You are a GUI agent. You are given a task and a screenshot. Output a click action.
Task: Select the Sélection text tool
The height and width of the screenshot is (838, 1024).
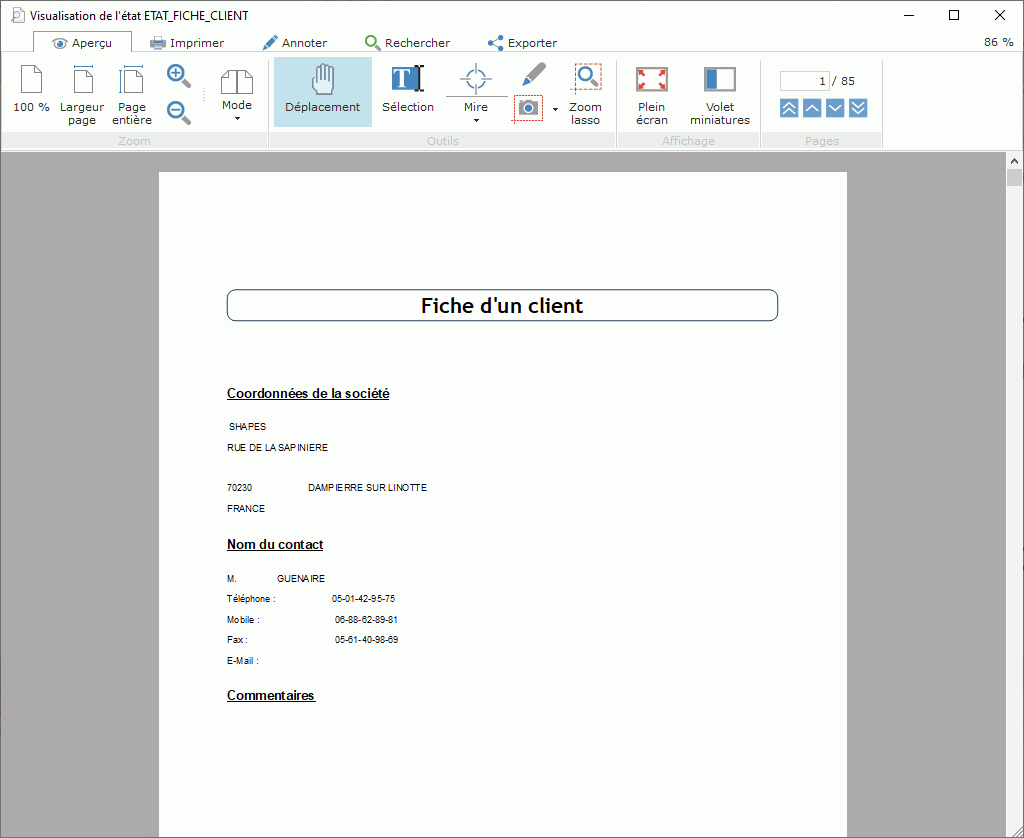(x=408, y=89)
